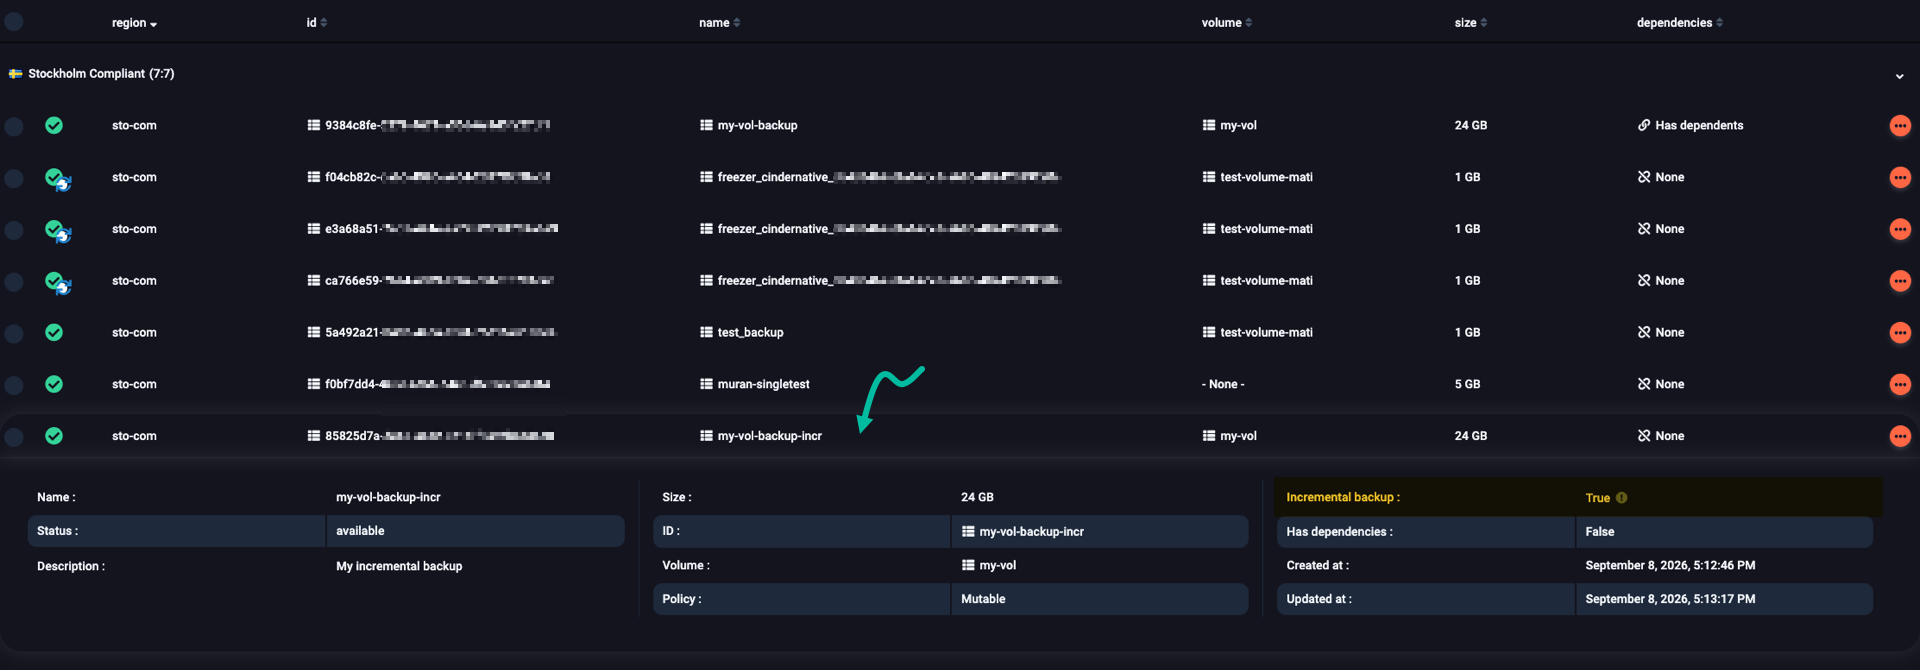Click available status icon of f0bf7dd4 row
This screenshot has height=670, width=1920.
[54, 384]
